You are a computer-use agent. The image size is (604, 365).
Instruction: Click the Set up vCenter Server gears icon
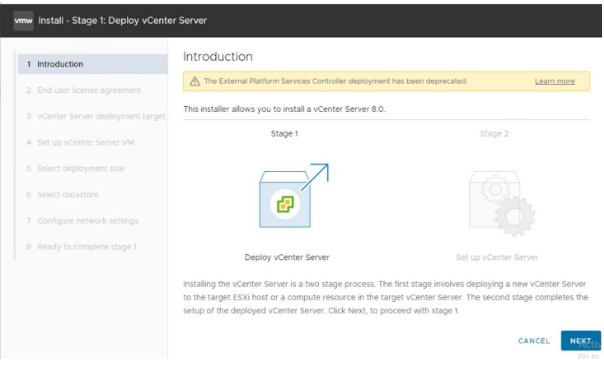[502, 203]
